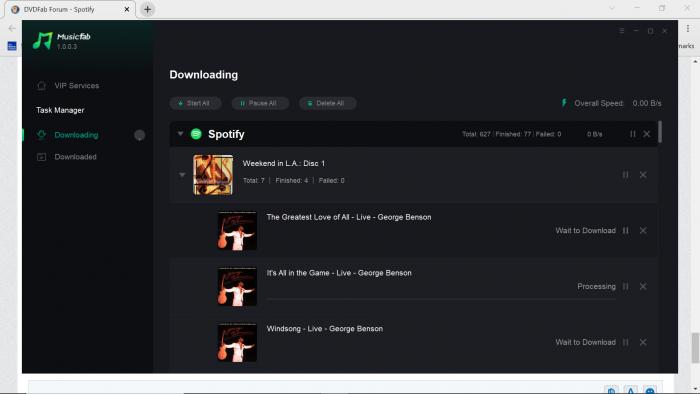Pause It's All in the Game track
The width and height of the screenshot is (700, 394).
pos(625,286)
